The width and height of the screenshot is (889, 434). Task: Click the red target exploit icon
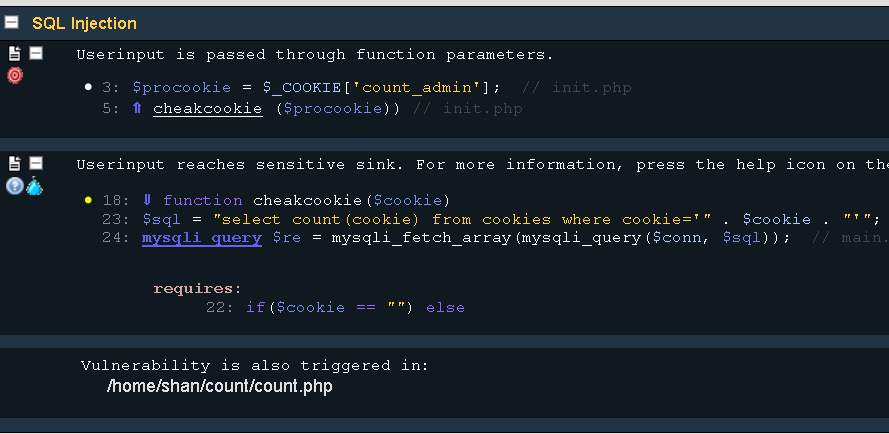coord(15,75)
